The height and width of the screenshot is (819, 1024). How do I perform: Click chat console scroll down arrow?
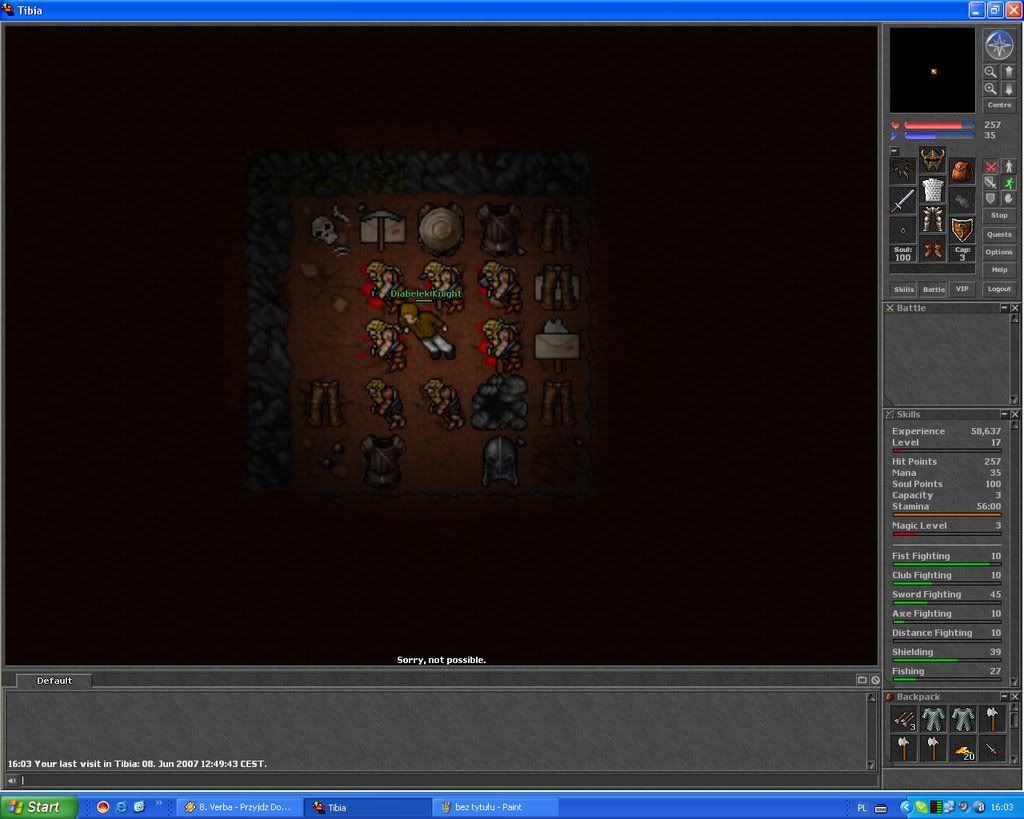pos(871,765)
